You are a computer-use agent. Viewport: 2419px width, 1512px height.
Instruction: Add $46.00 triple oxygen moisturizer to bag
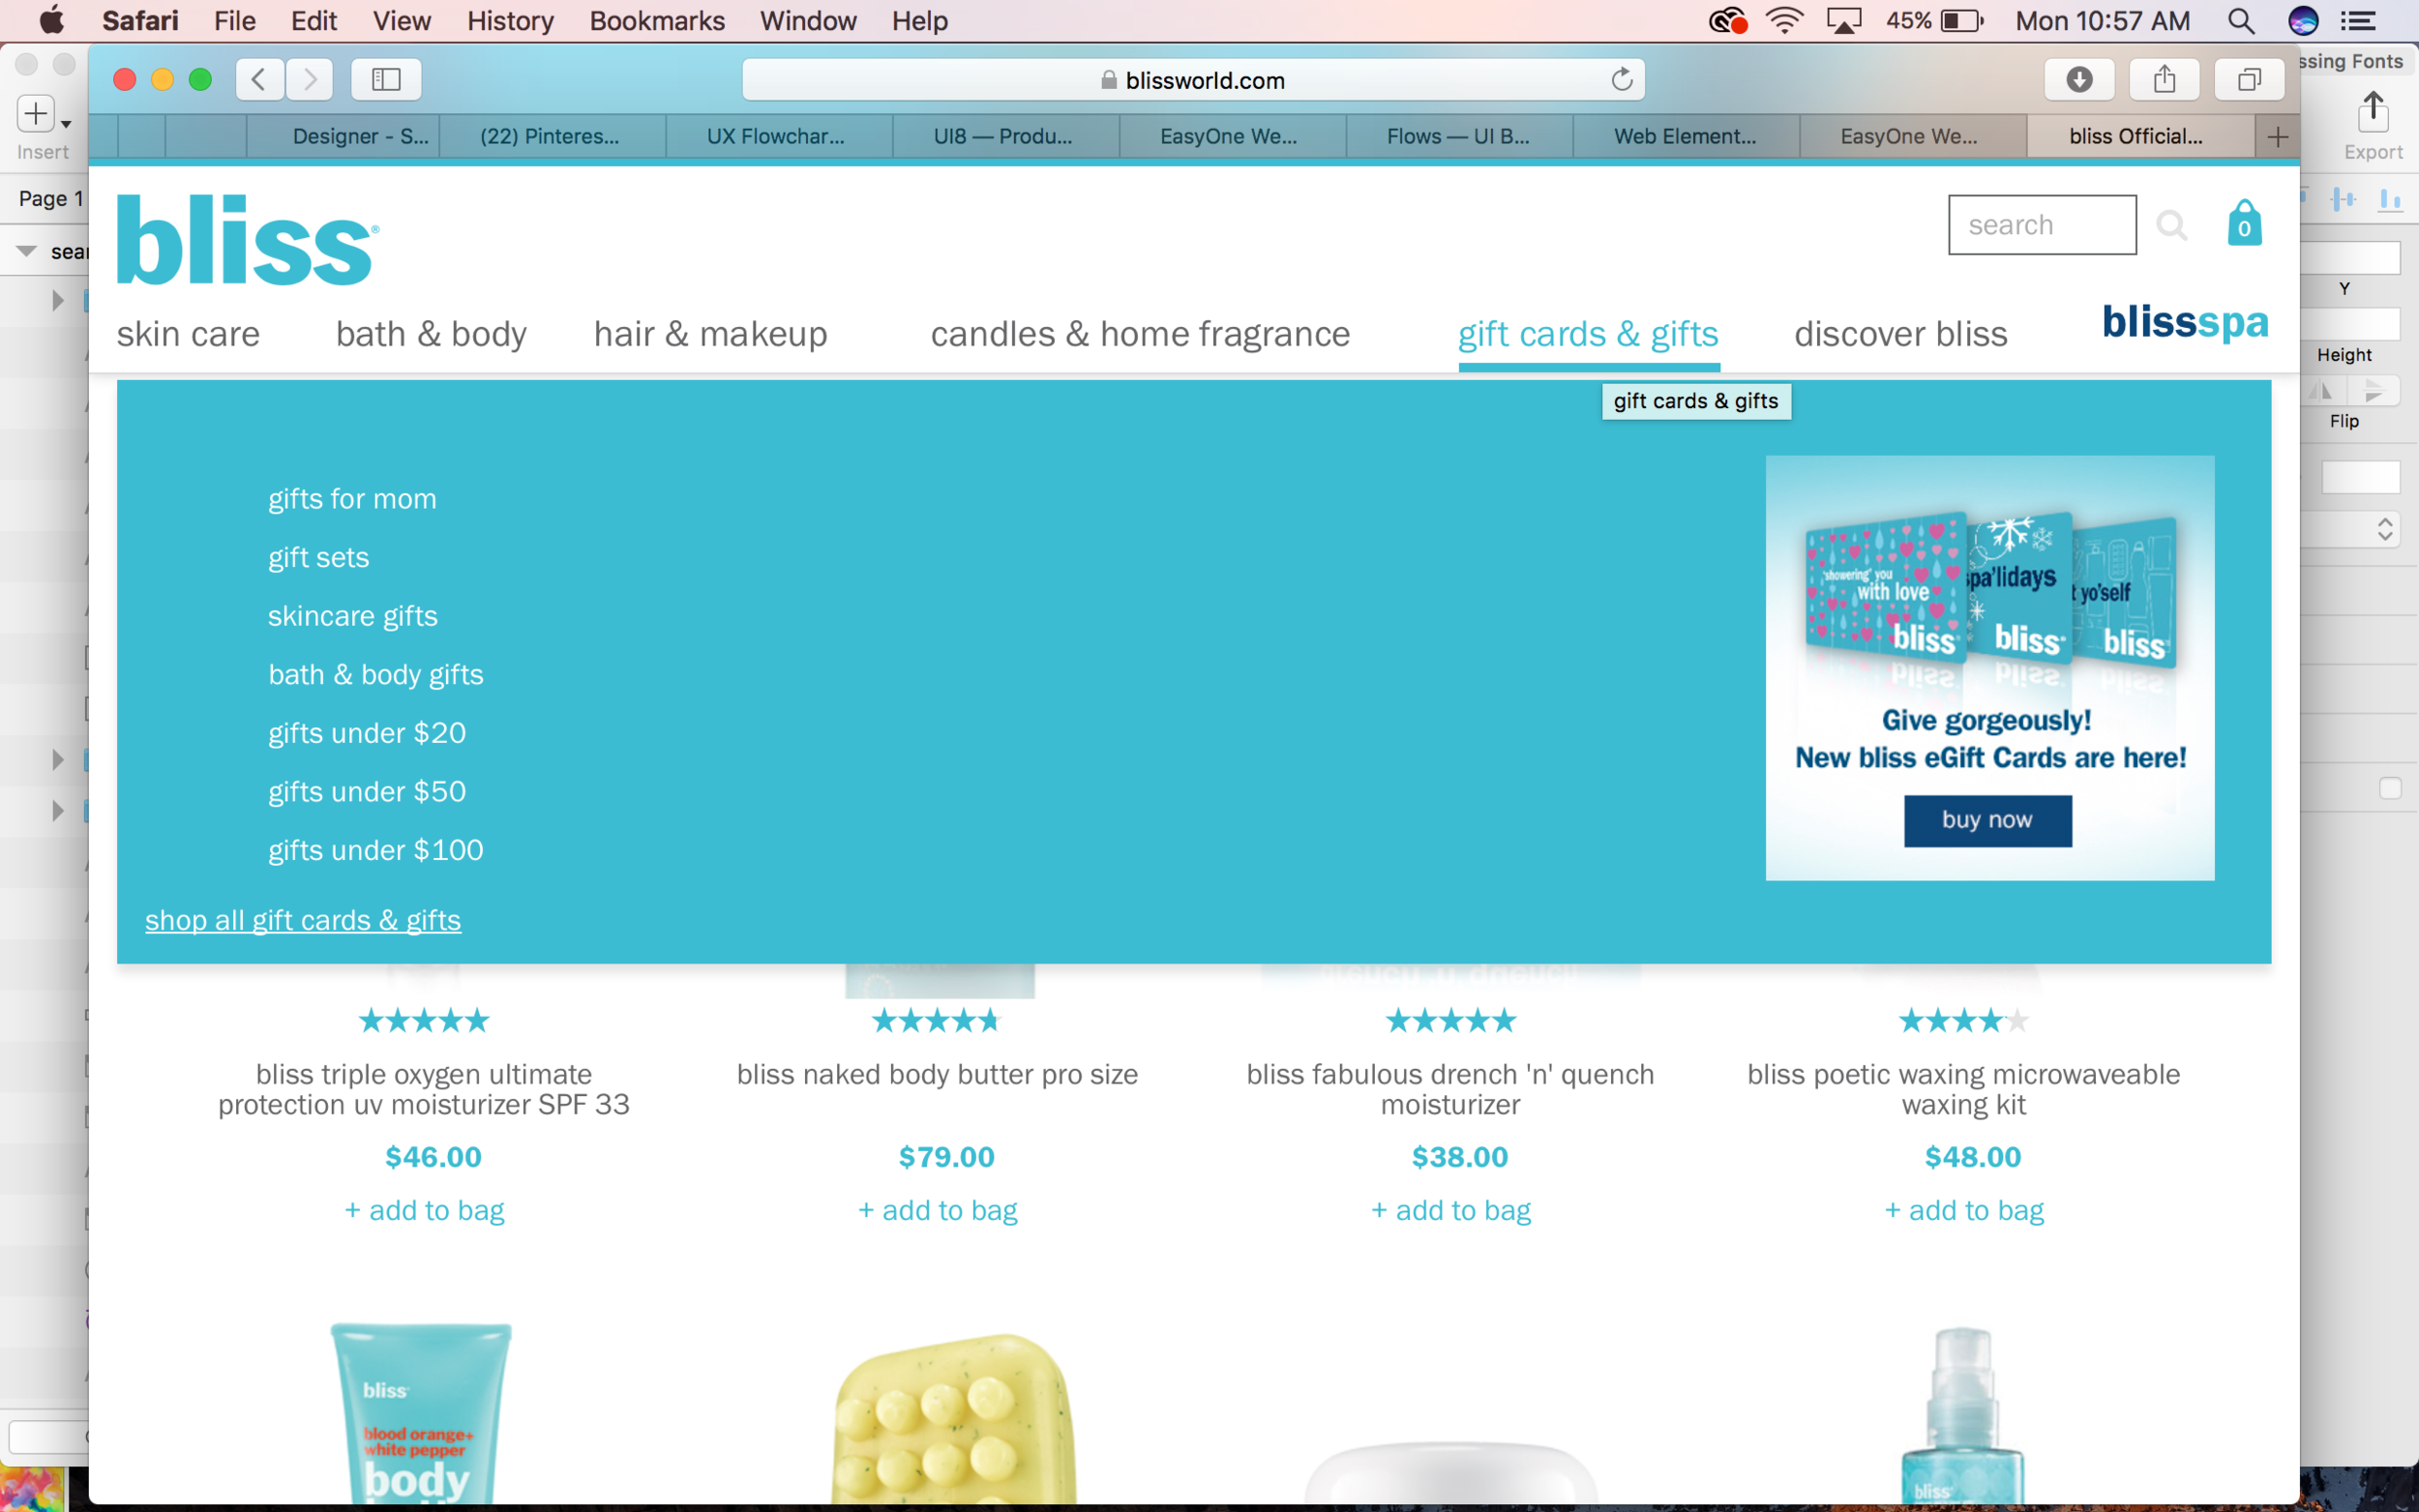tap(424, 1211)
